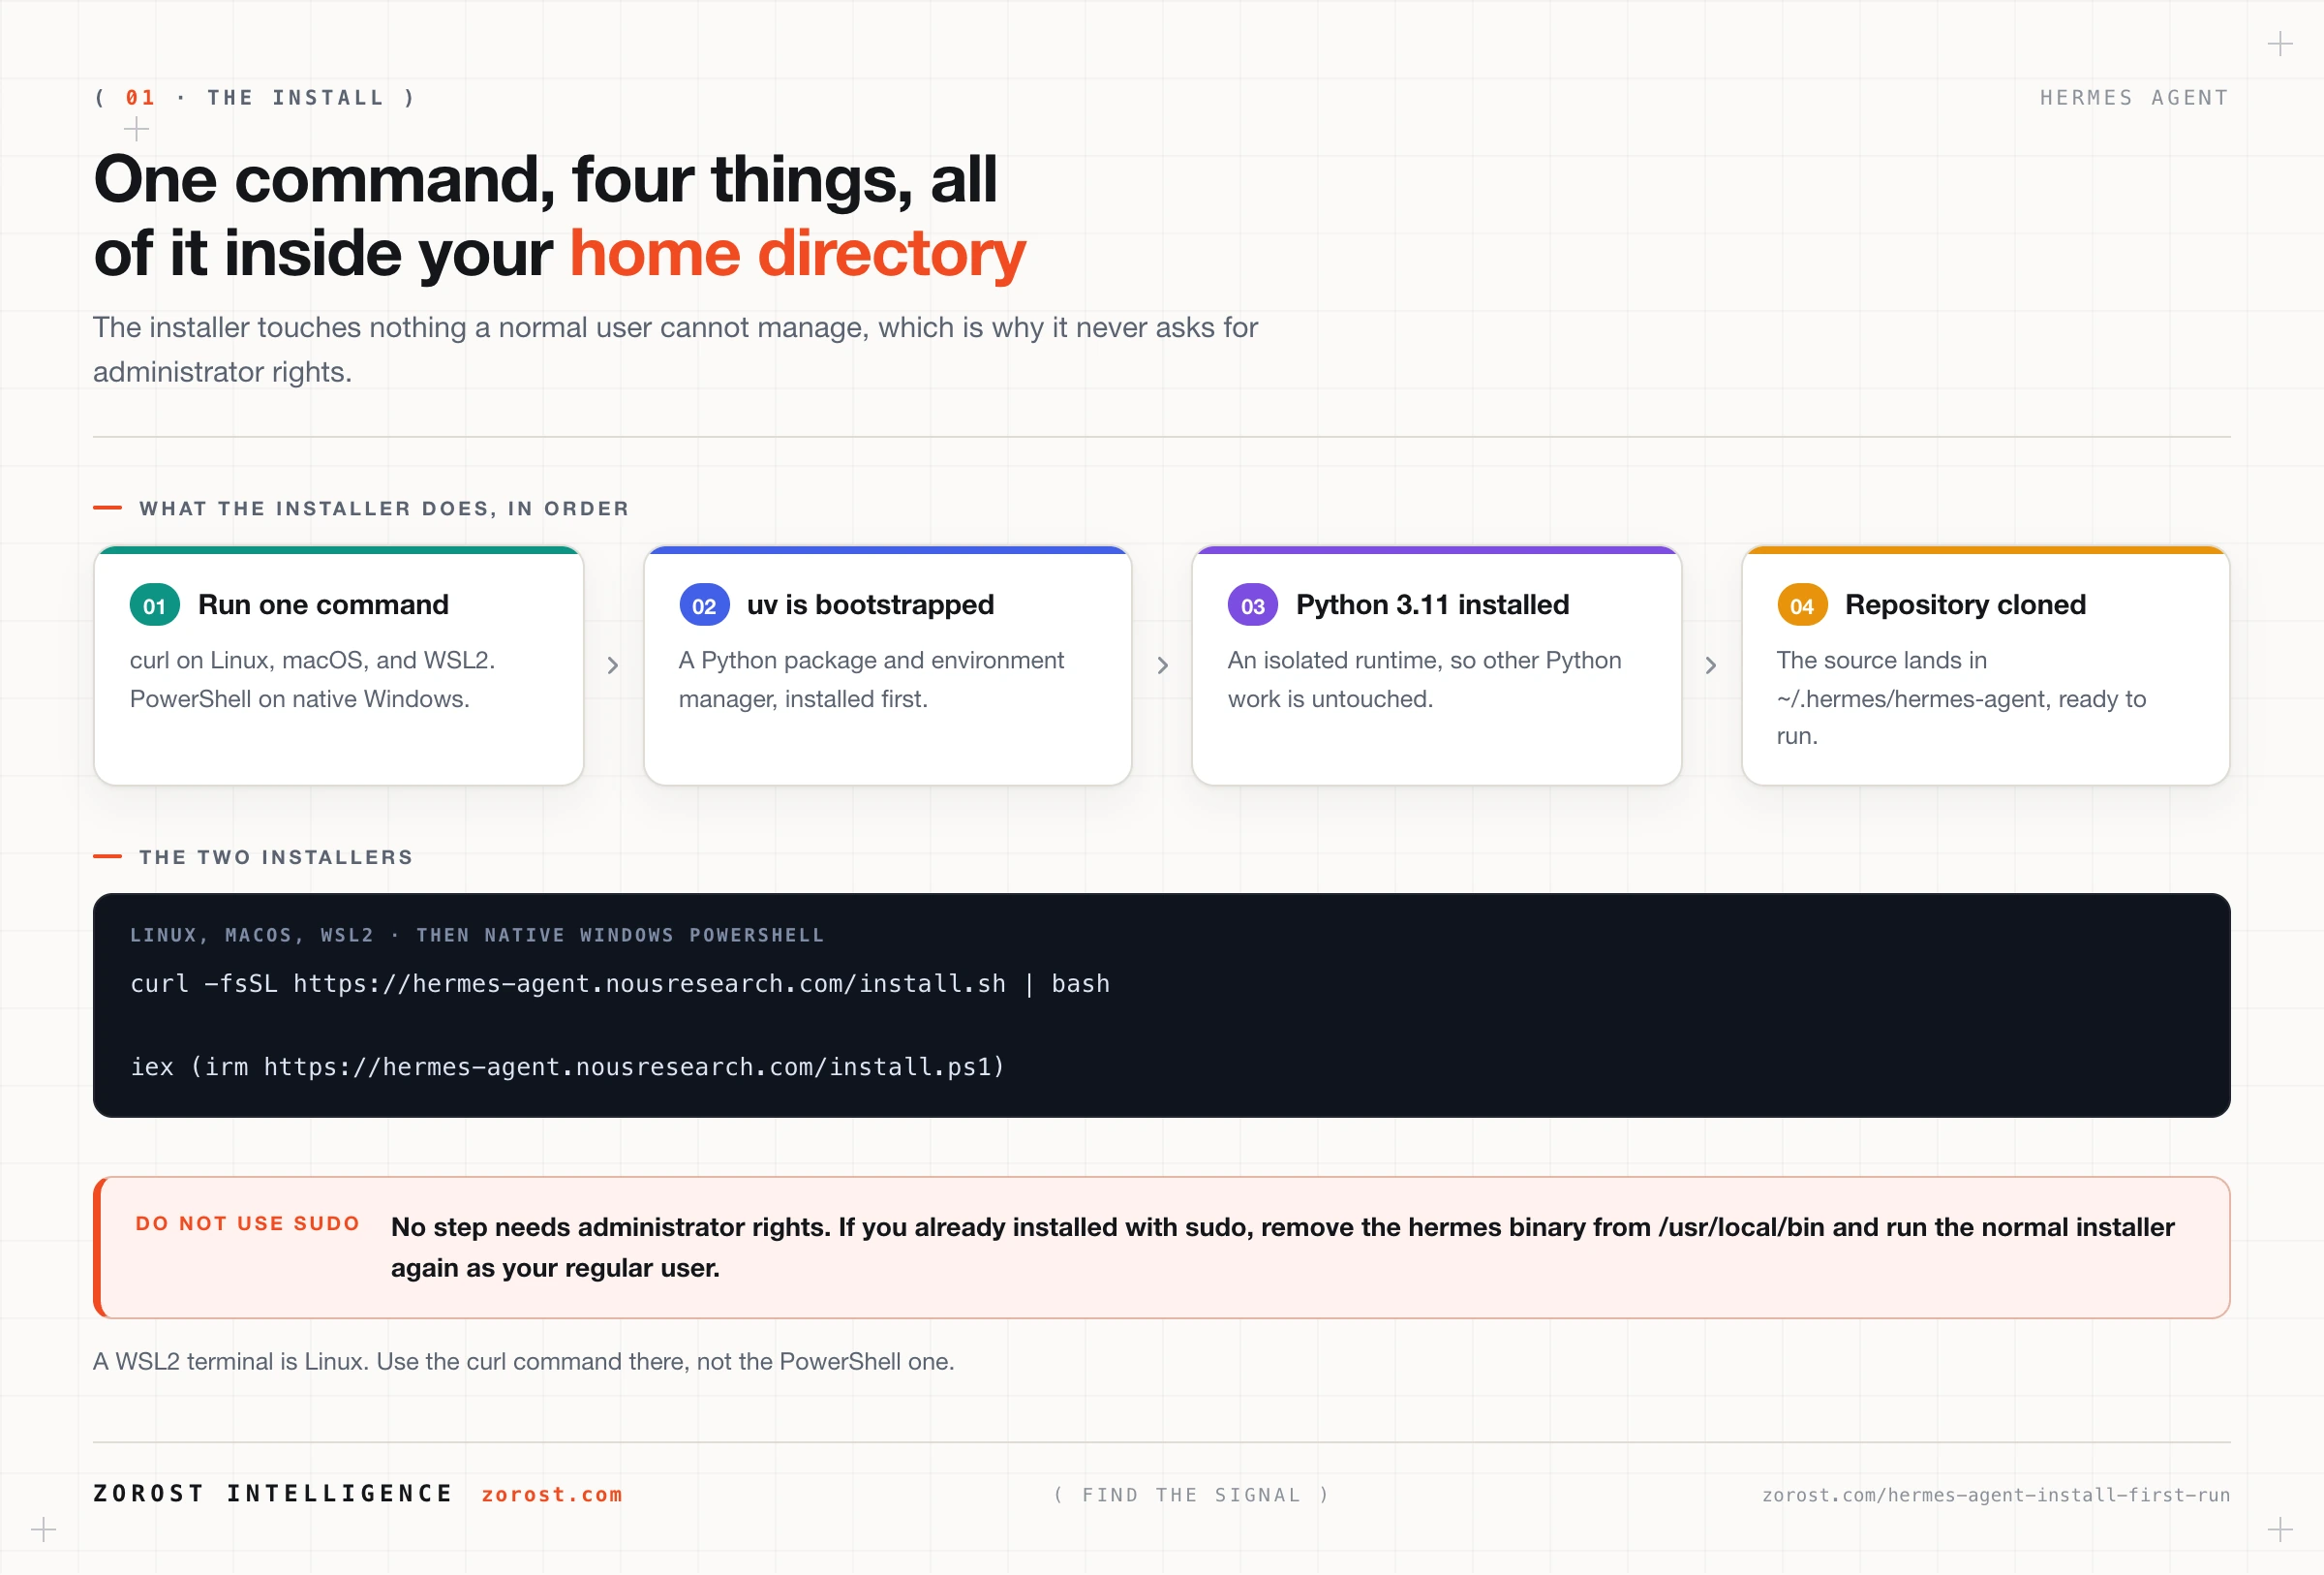Click 'curl on Linux, macOS, and WSL2' description

[x=312, y=680]
